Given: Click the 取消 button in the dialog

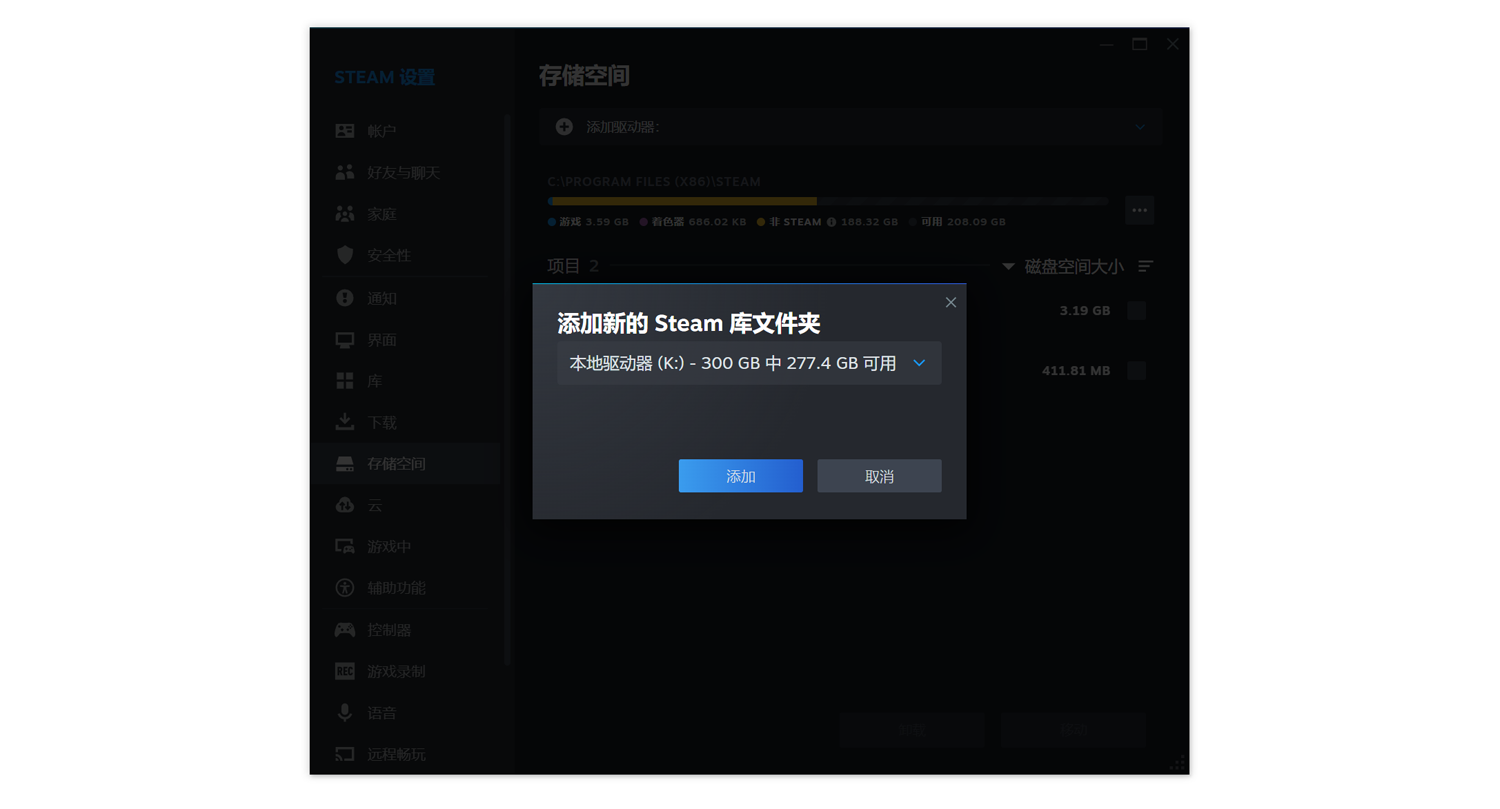Looking at the screenshot, I should click(x=879, y=476).
